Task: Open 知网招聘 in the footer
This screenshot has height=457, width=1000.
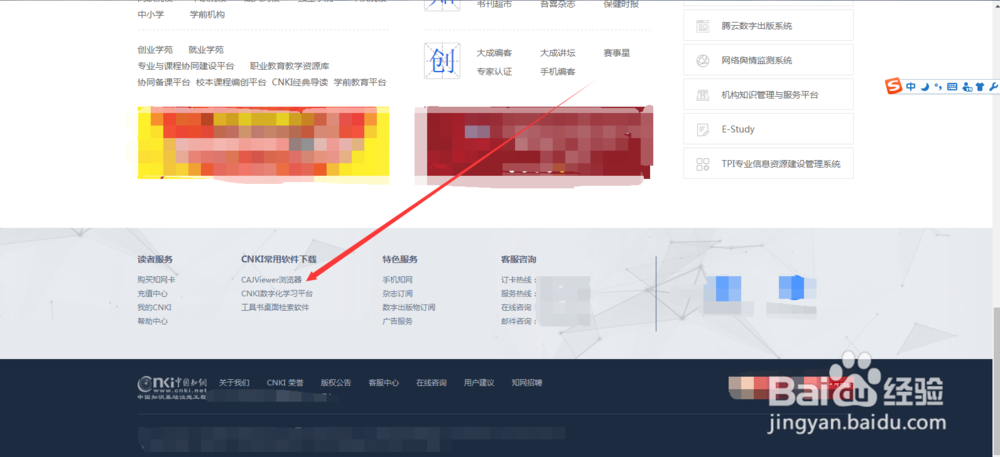Action: click(x=527, y=383)
